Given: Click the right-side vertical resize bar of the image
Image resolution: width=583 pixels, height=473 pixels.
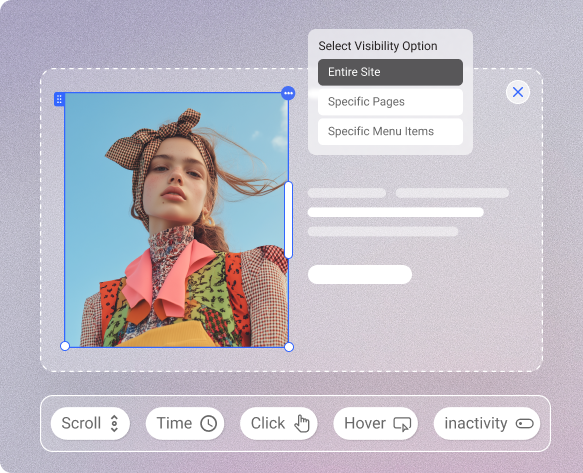Looking at the screenshot, I should pos(288,220).
